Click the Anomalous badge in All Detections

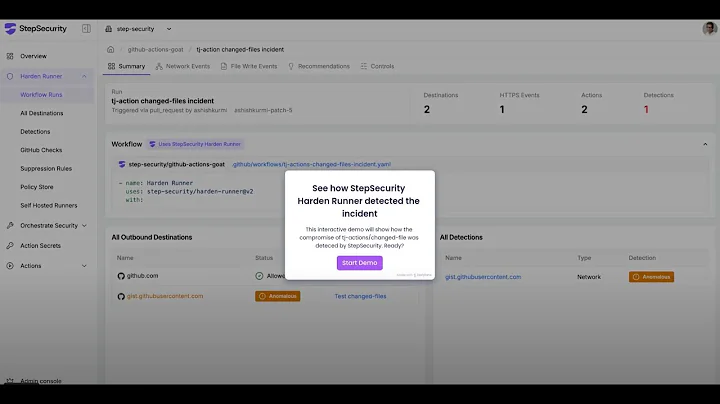point(652,277)
